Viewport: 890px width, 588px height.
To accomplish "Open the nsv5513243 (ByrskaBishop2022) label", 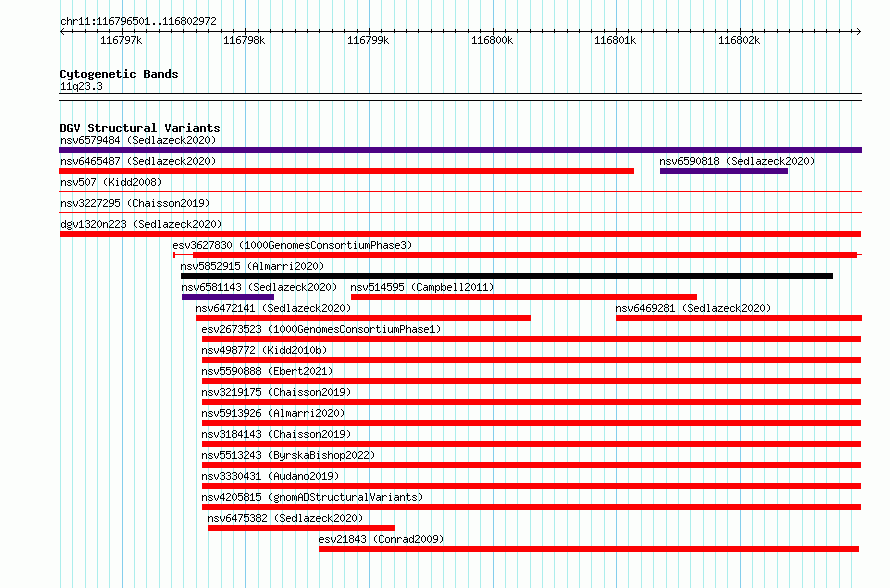I will 288,455.
